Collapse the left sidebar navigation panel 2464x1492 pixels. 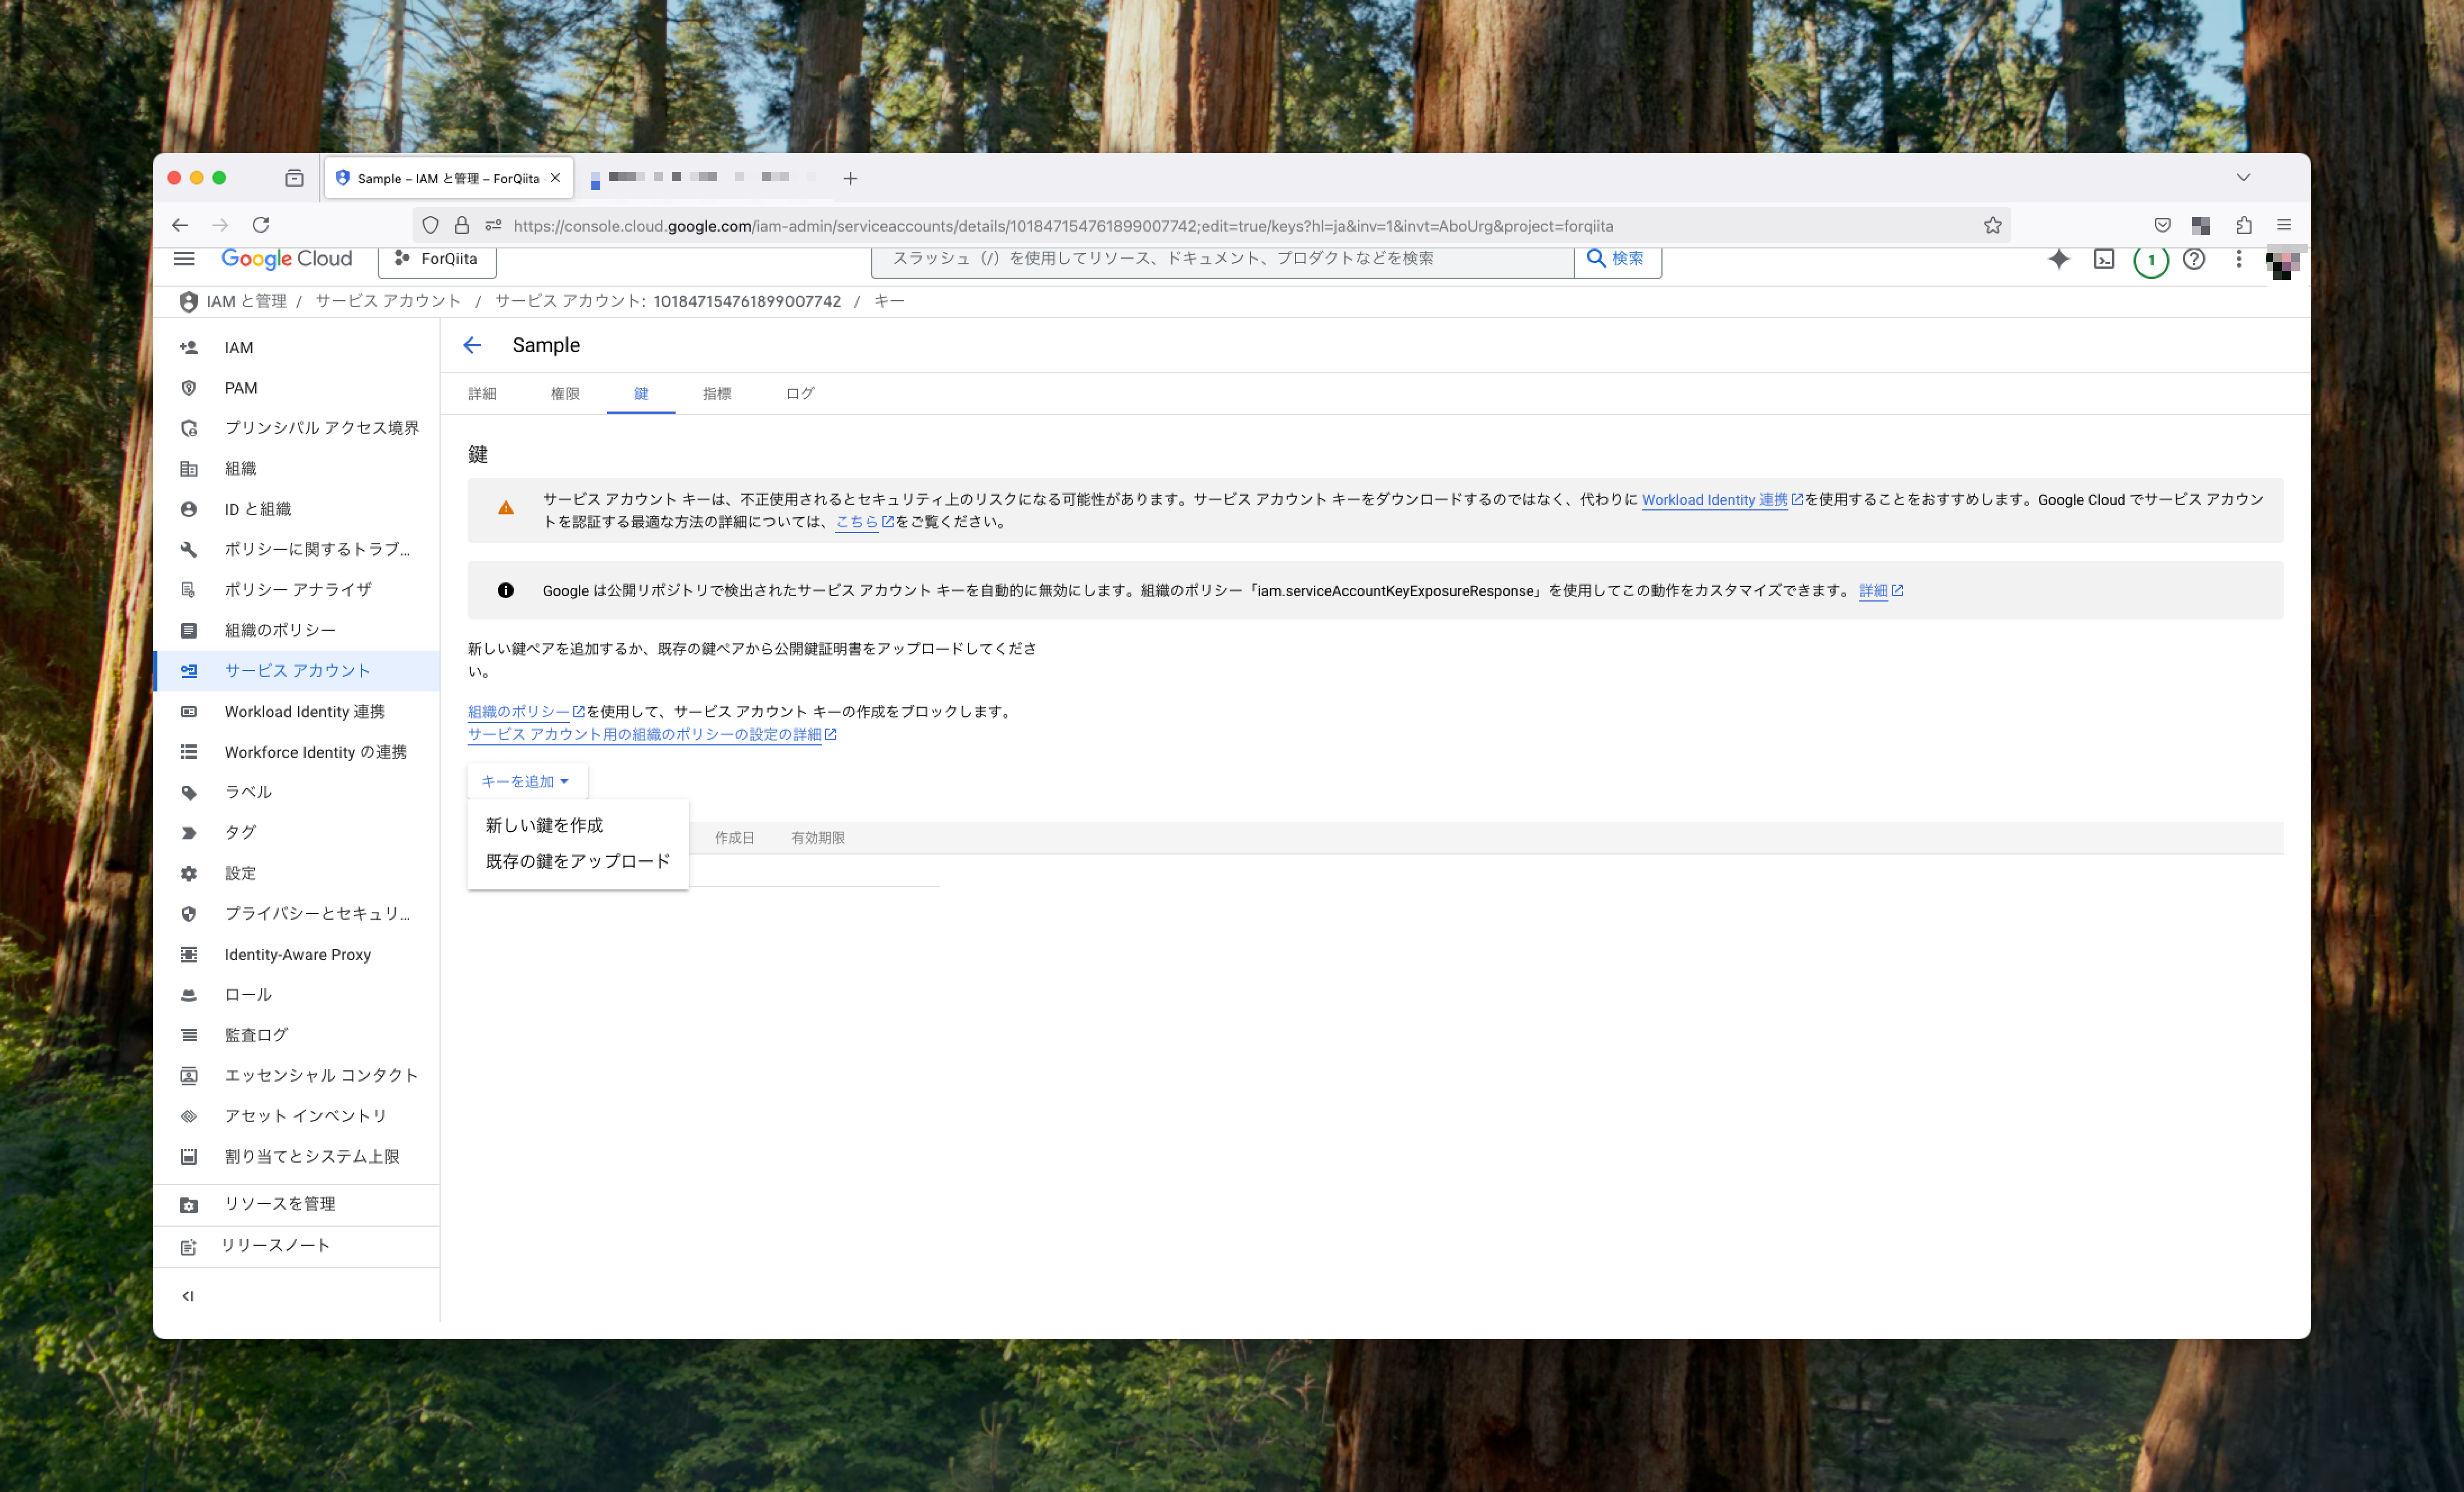pyautogui.click(x=188, y=1295)
